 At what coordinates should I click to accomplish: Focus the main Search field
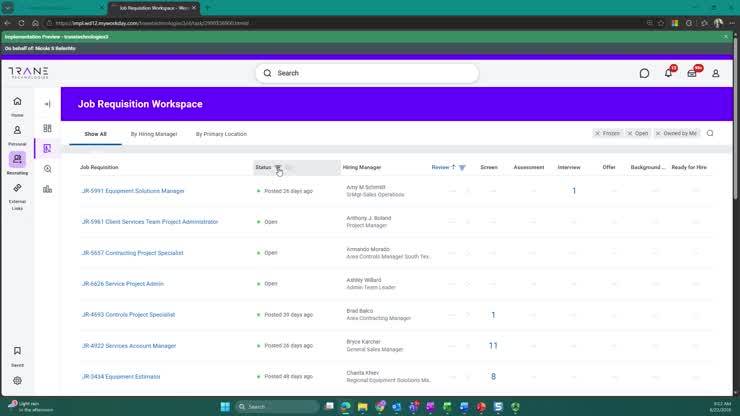[367, 73]
